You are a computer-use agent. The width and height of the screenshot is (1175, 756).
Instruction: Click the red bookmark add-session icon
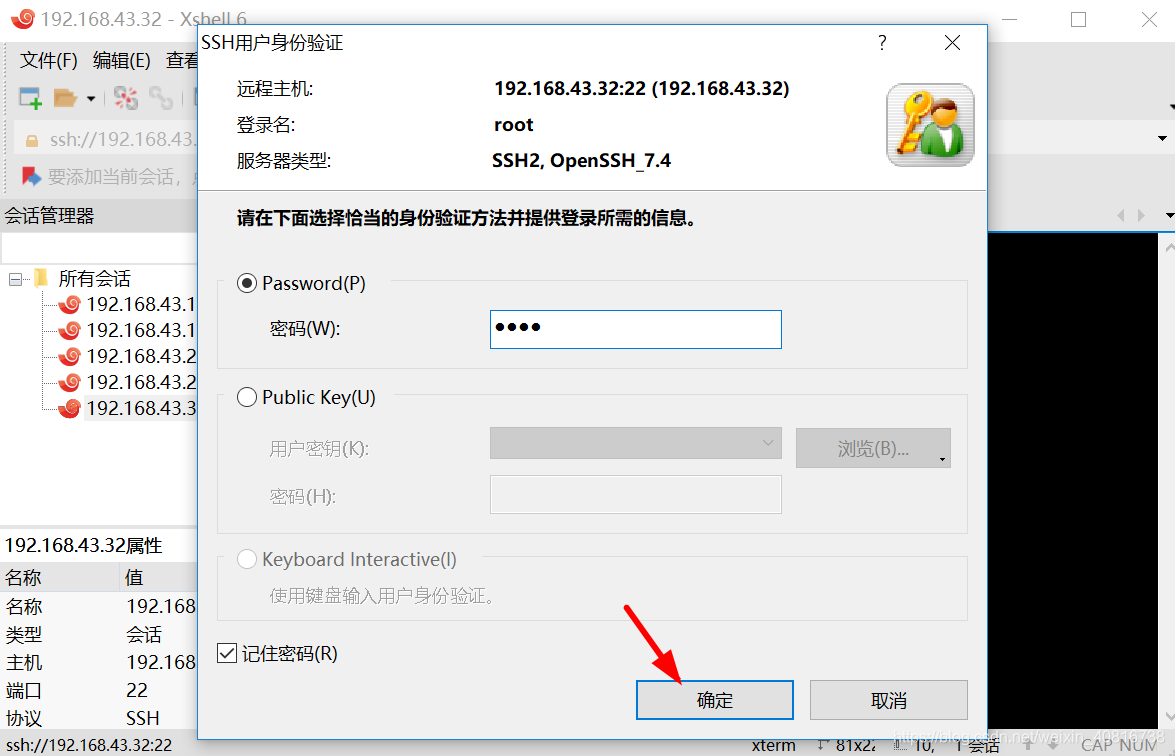coord(31,177)
